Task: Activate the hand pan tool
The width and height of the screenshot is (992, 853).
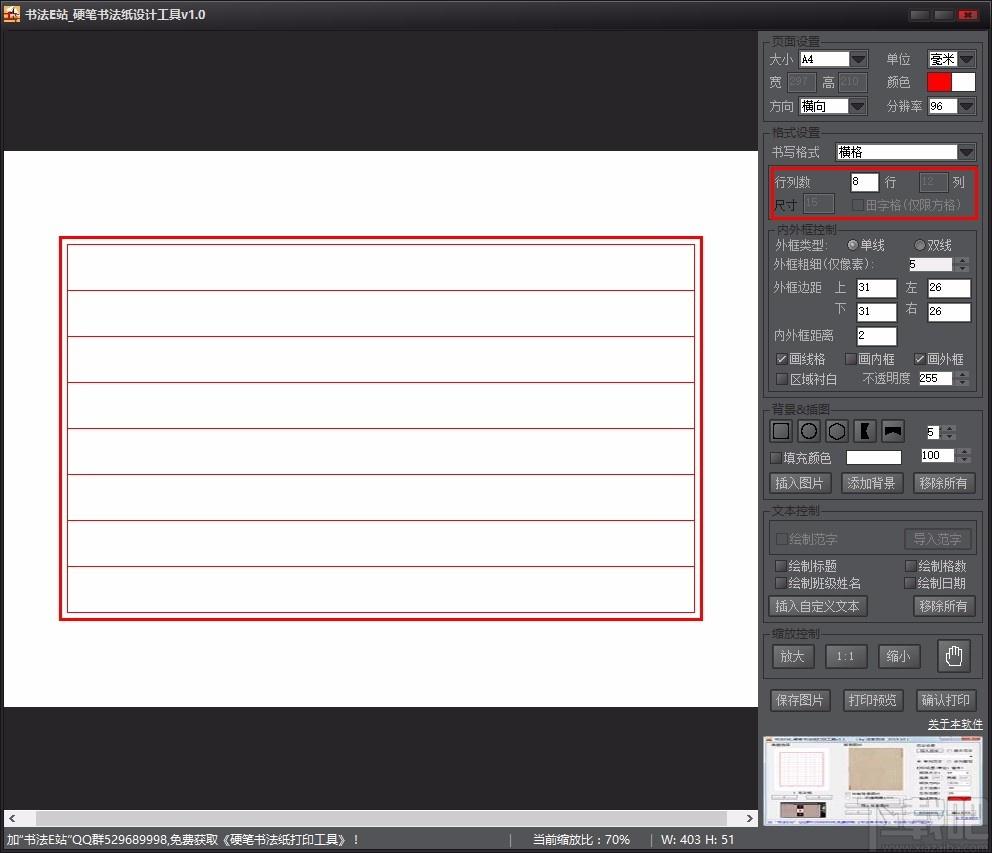Action: pyautogui.click(x=954, y=656)
